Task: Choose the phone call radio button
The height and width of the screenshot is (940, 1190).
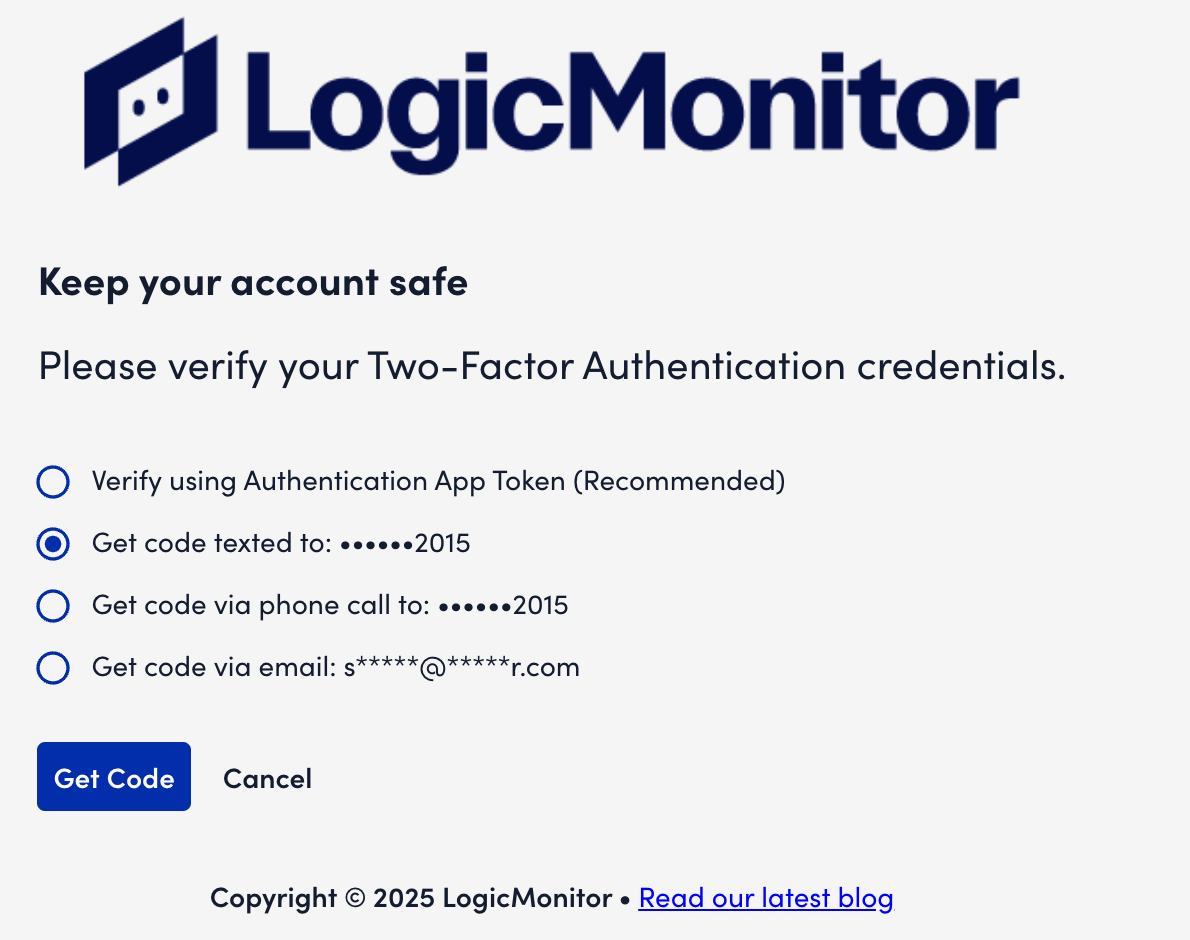Action: coord(53,606)
